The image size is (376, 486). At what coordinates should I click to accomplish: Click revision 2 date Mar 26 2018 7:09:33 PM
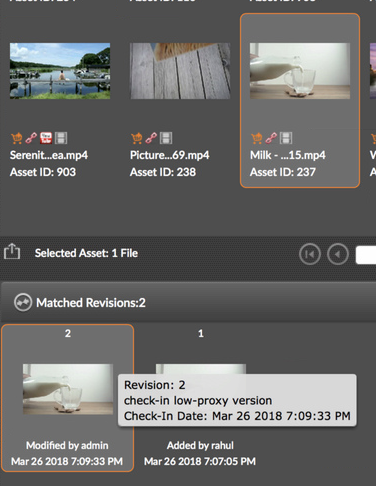pos(67,461)
